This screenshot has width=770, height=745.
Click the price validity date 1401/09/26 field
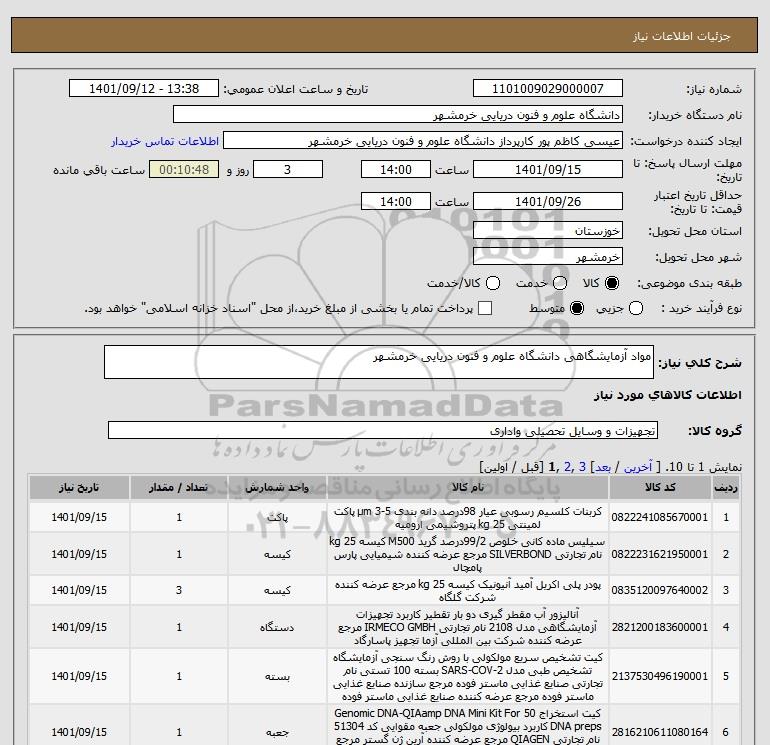(548, 201)
